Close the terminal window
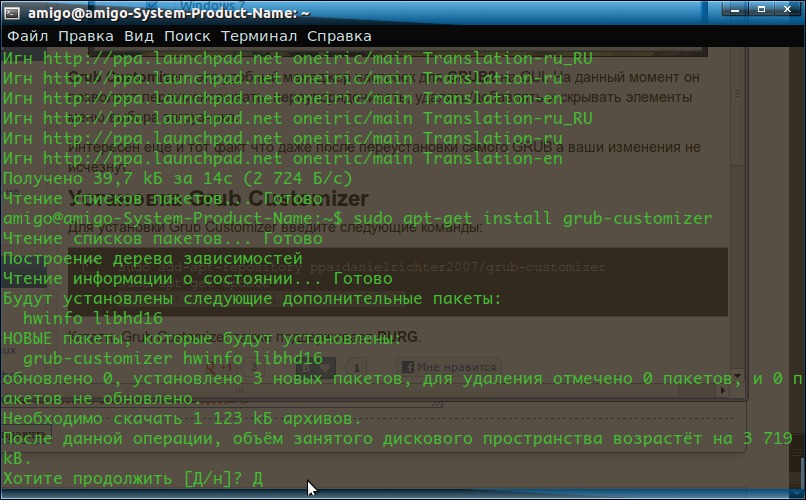The height and width of the screenshot is (500, 806). (788, 9)
